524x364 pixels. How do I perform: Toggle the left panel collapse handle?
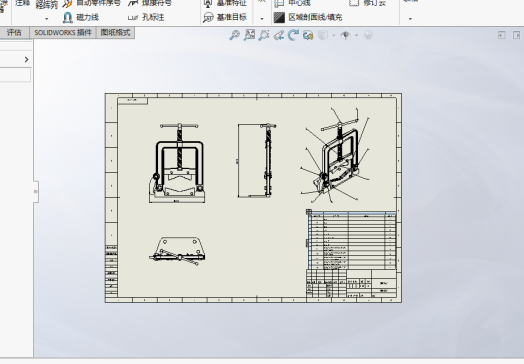click(x=36, y=192)
